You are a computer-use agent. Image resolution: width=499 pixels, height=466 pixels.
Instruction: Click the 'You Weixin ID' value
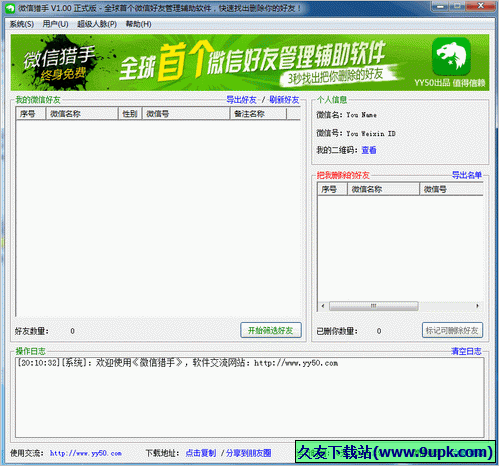coord(371,134)
